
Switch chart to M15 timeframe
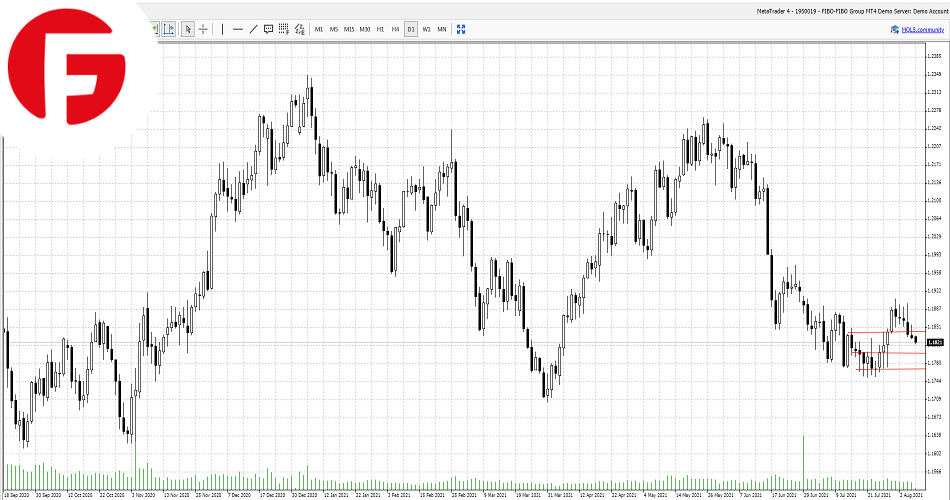349,29
